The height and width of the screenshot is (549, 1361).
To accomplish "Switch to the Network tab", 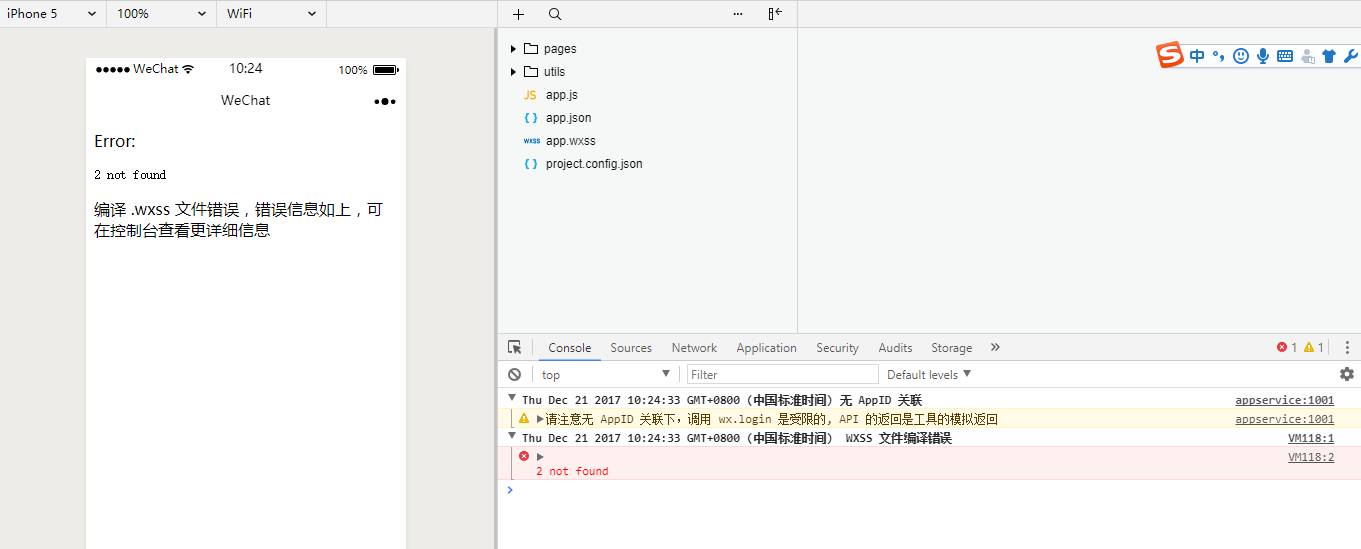I will point(694,348).
